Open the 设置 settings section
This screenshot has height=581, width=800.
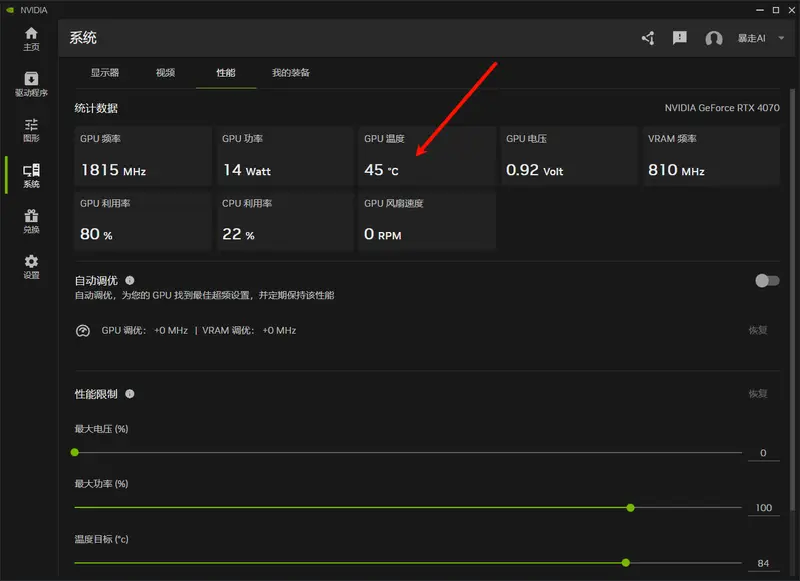[31, 267]
